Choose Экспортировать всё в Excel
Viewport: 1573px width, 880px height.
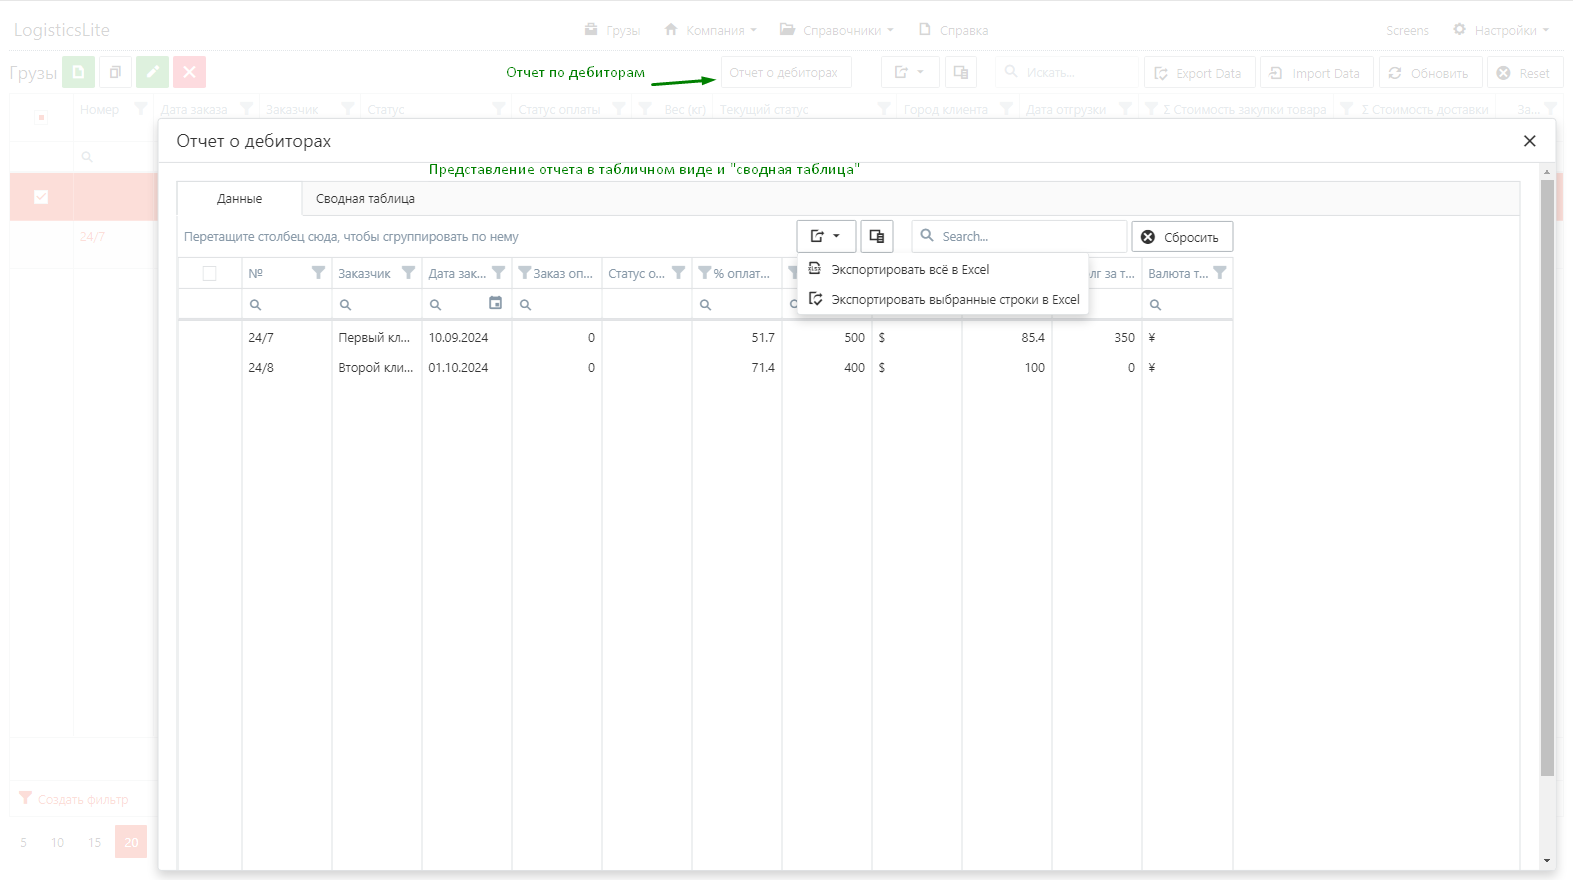tap(942, 269)
